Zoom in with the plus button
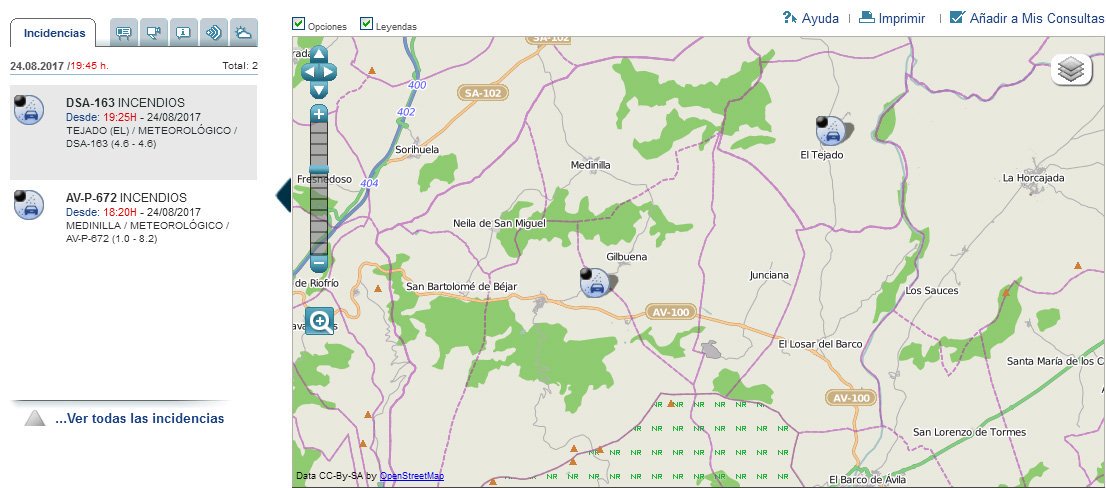 pos(319,114)
